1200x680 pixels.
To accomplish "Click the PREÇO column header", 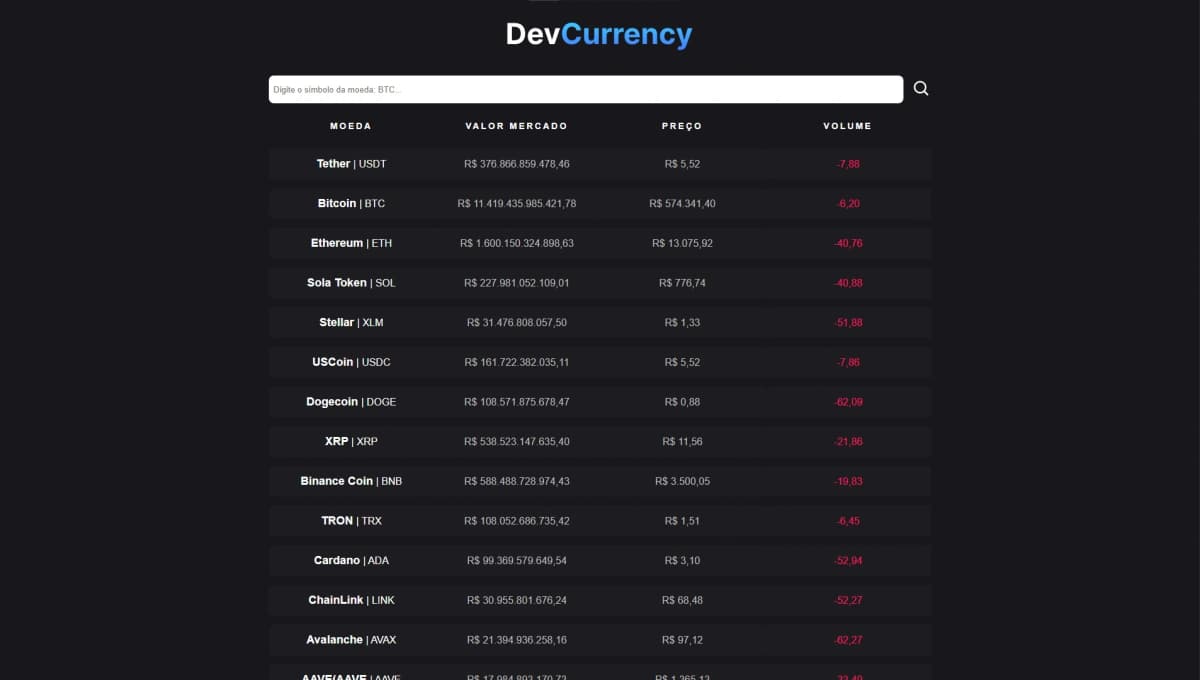I will (x=682, y=126).
